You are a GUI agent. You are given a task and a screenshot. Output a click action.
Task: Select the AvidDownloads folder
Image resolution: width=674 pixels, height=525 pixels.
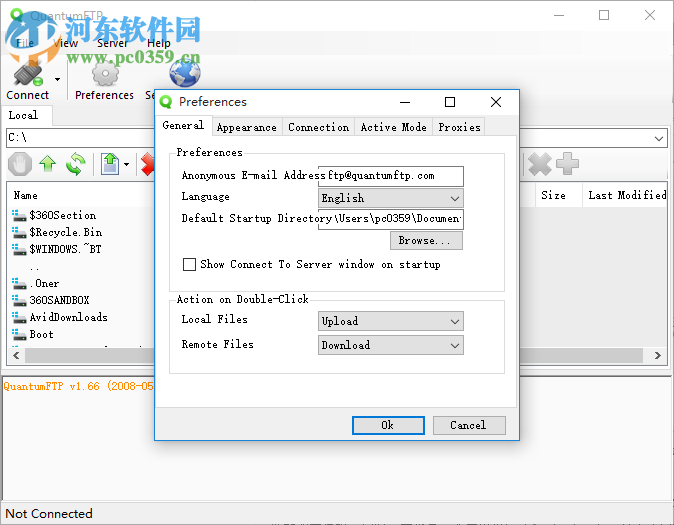click(x=68, y=317)
